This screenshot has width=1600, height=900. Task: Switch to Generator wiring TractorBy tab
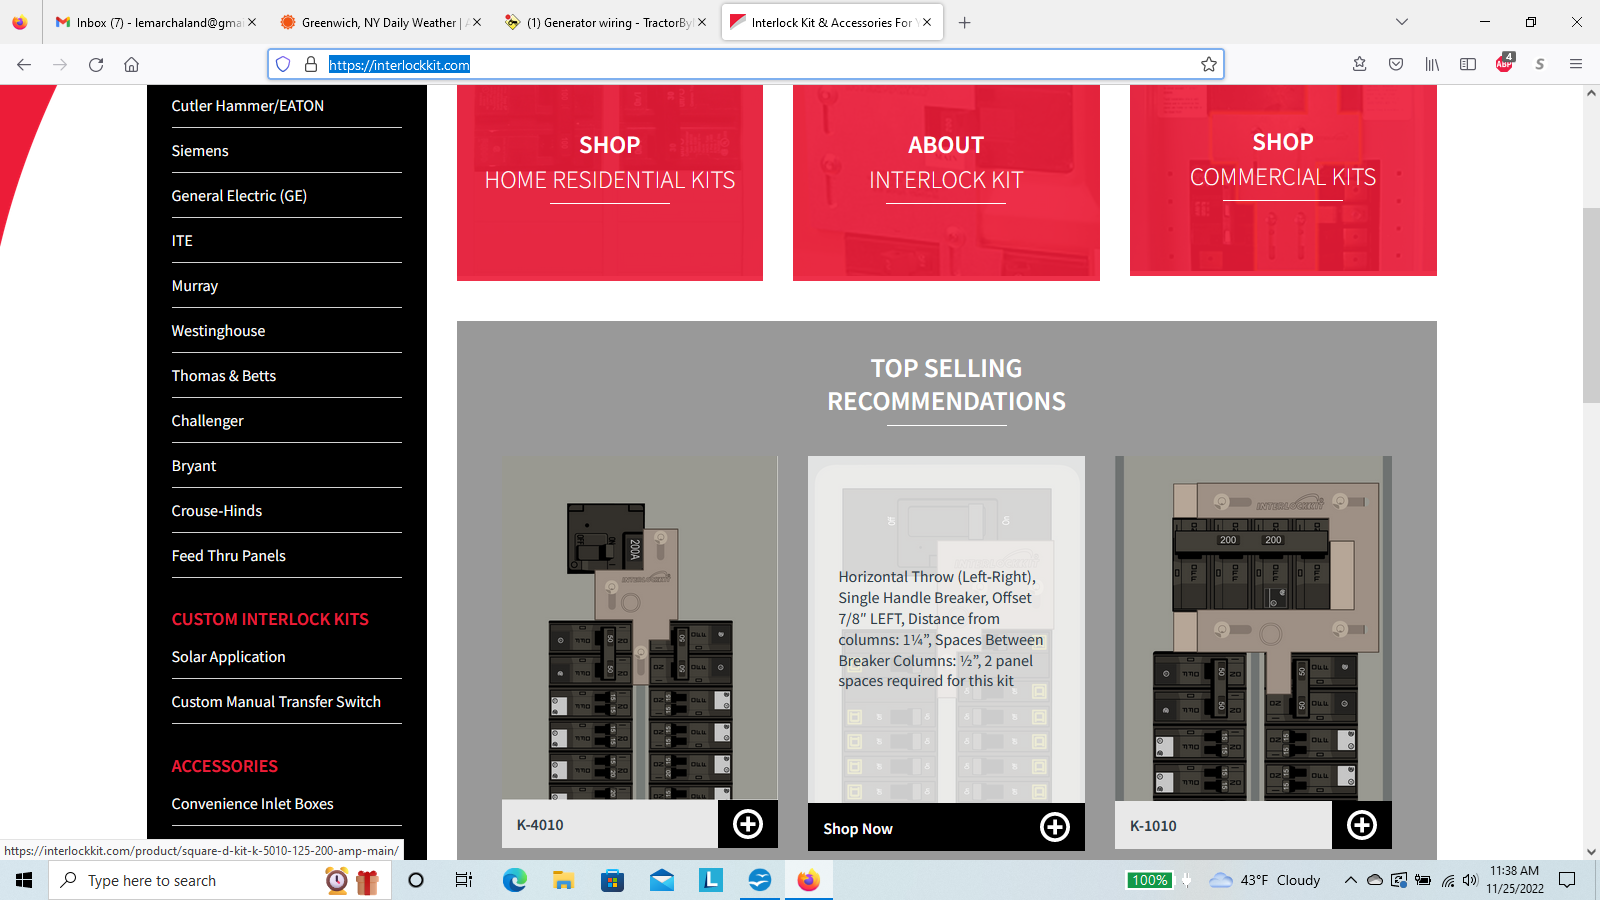pyautogui.click(x=604, y=22)
